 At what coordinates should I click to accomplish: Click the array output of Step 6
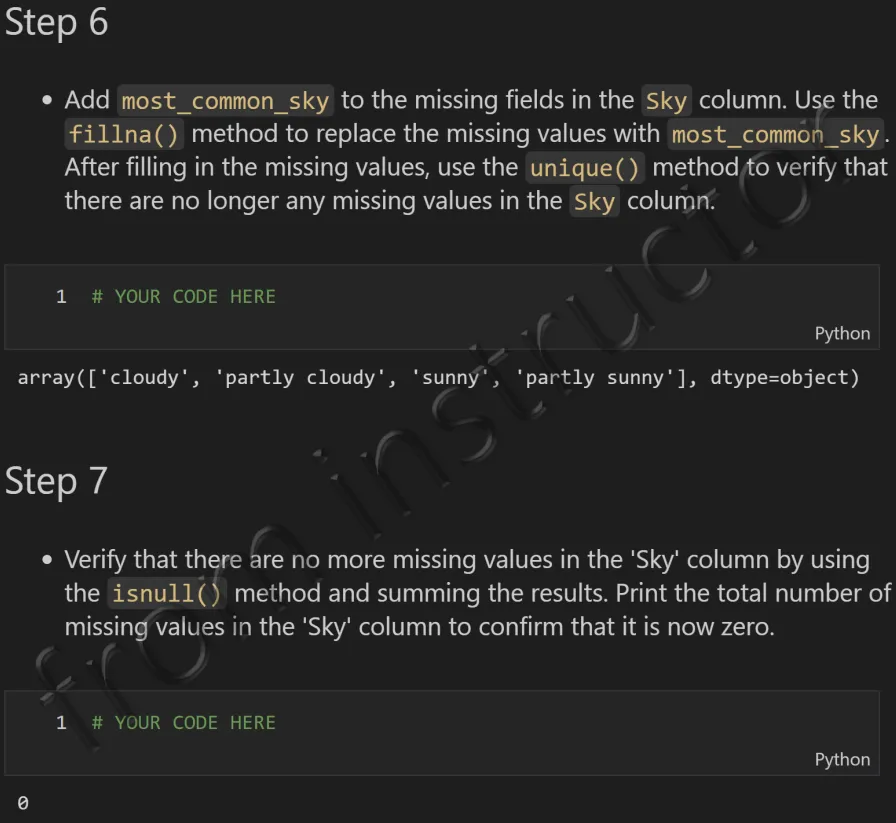(438, 378)
